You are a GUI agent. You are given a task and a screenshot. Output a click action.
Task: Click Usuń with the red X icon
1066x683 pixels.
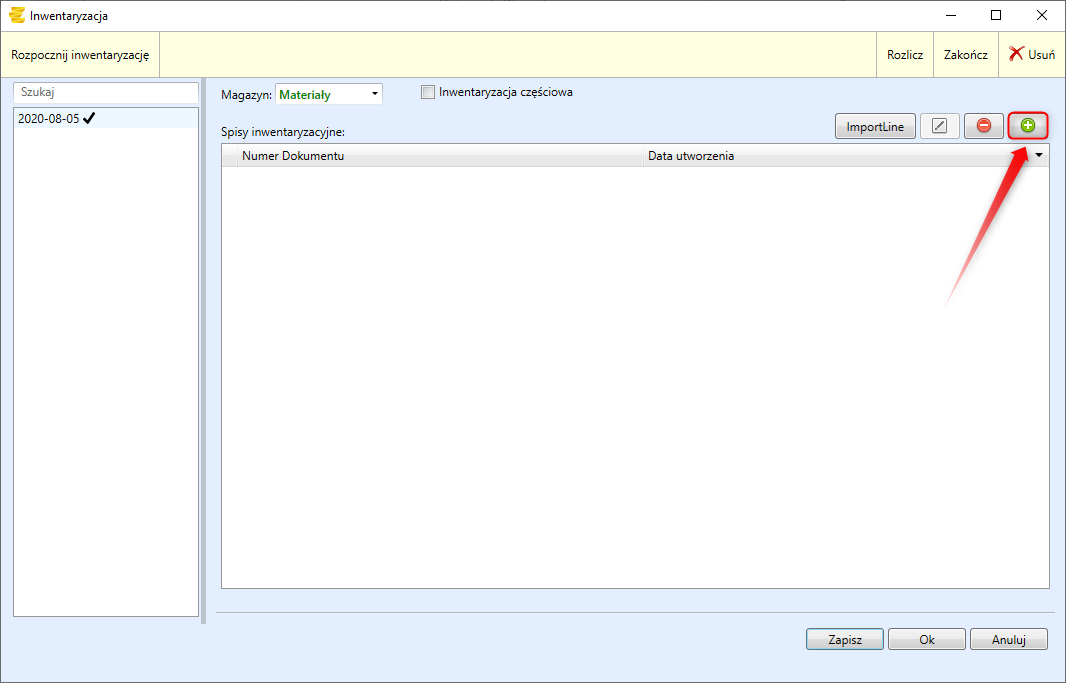pos(1031,55)
